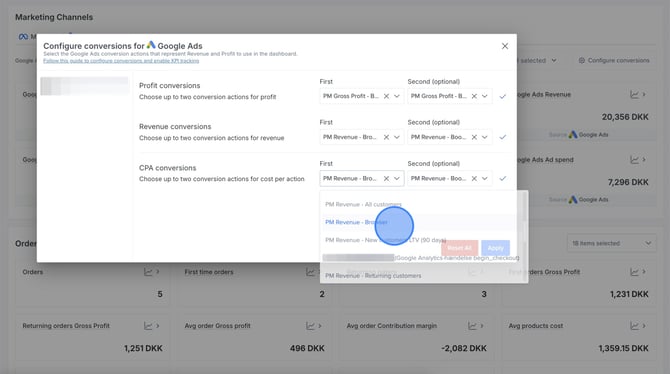
Task: Open chart for Google Ads Revenue card
Action: [635, 94]
